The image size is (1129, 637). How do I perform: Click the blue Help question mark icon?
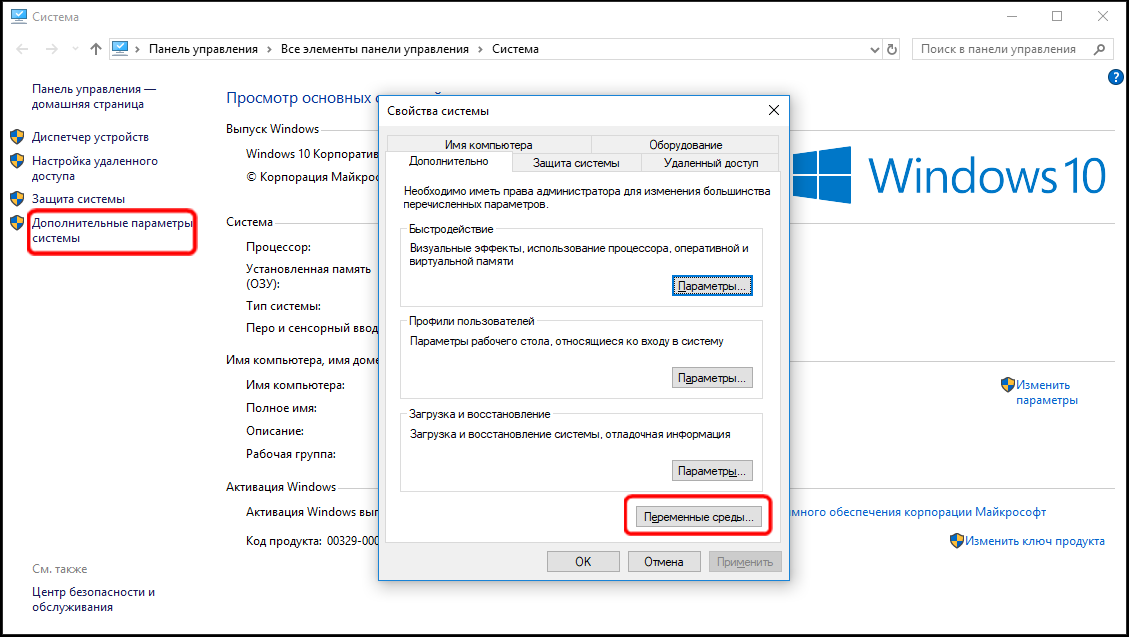(x=1115, y=77)
